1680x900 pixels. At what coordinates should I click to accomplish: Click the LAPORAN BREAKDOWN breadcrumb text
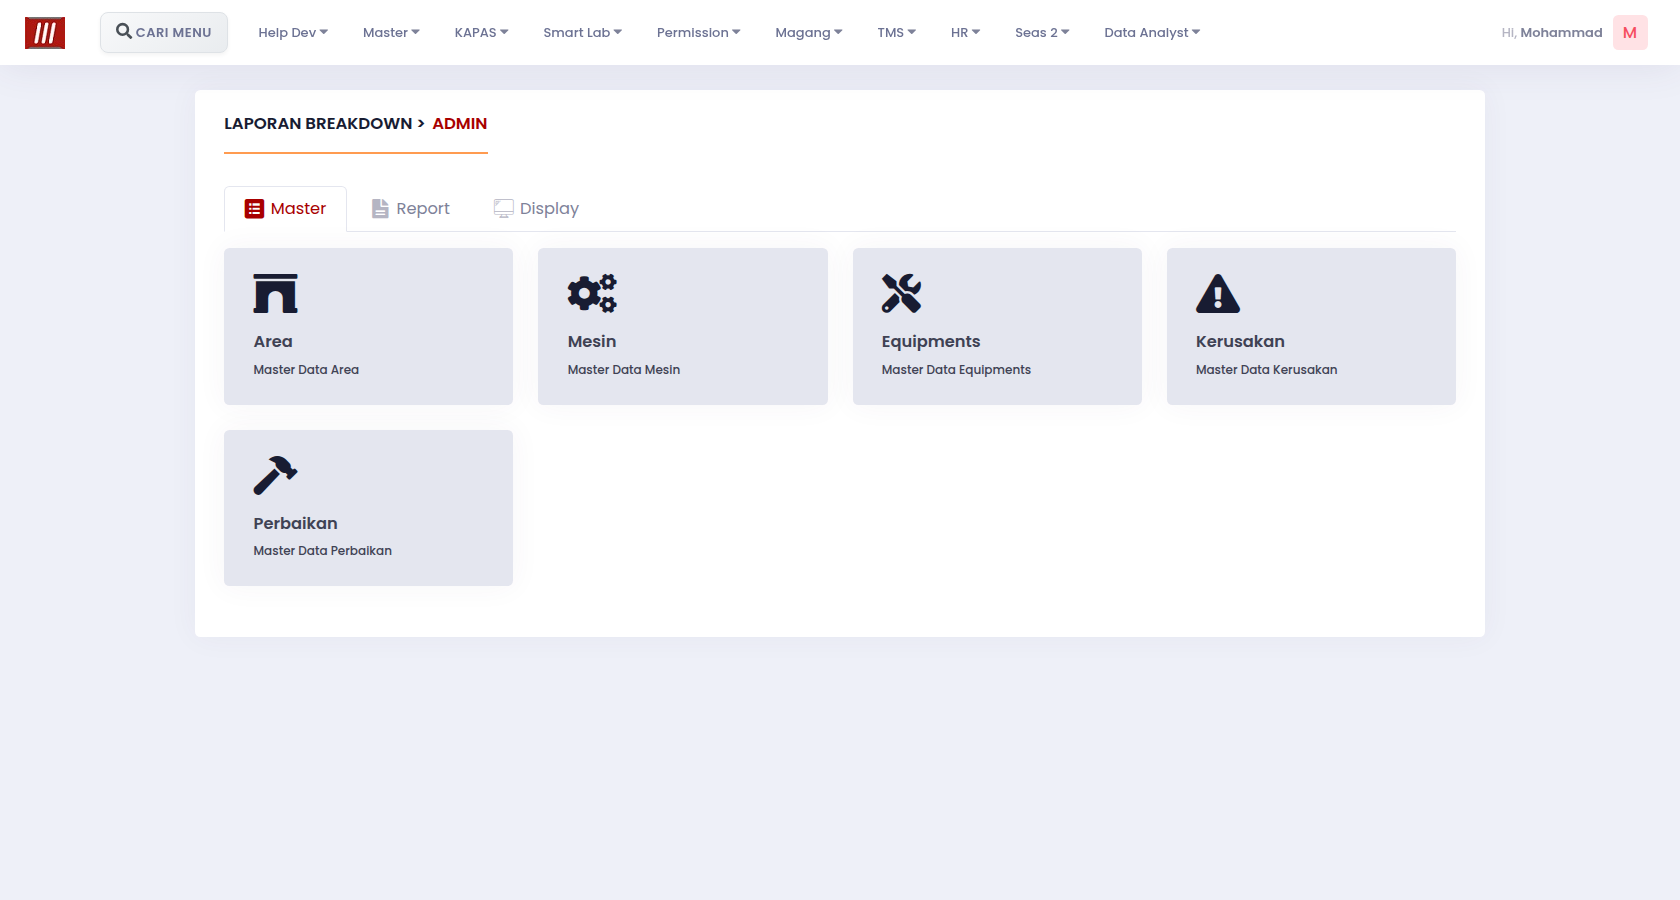point(318,123)
